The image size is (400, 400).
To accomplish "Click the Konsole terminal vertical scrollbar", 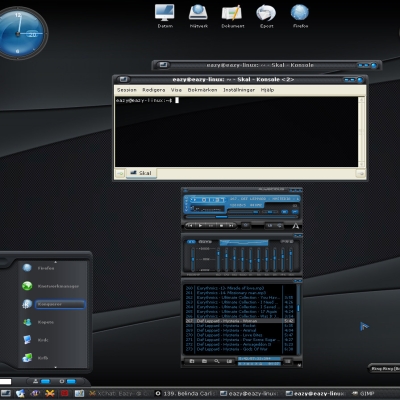I will click(361, 132).
